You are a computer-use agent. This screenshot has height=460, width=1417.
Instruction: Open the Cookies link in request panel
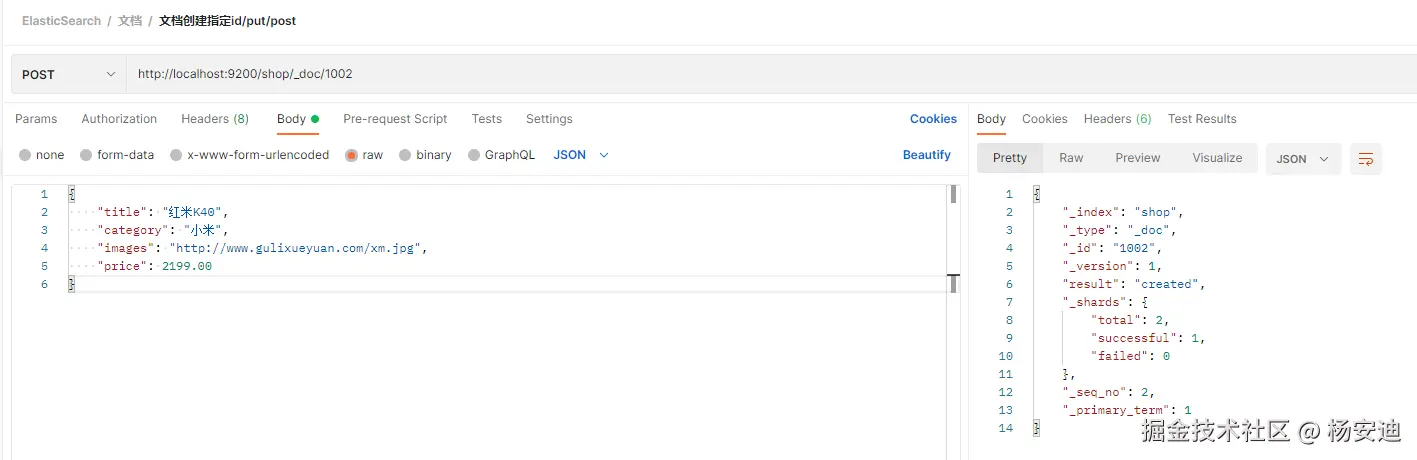tap(933, 119)
